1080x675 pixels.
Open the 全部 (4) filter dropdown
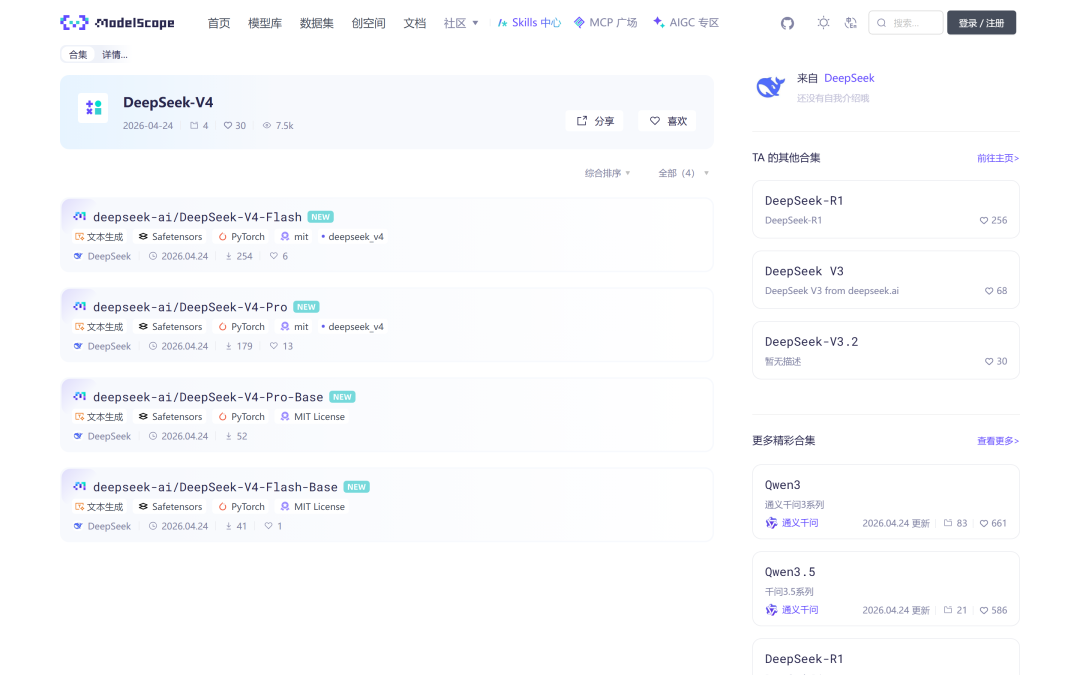coord(683,173)
